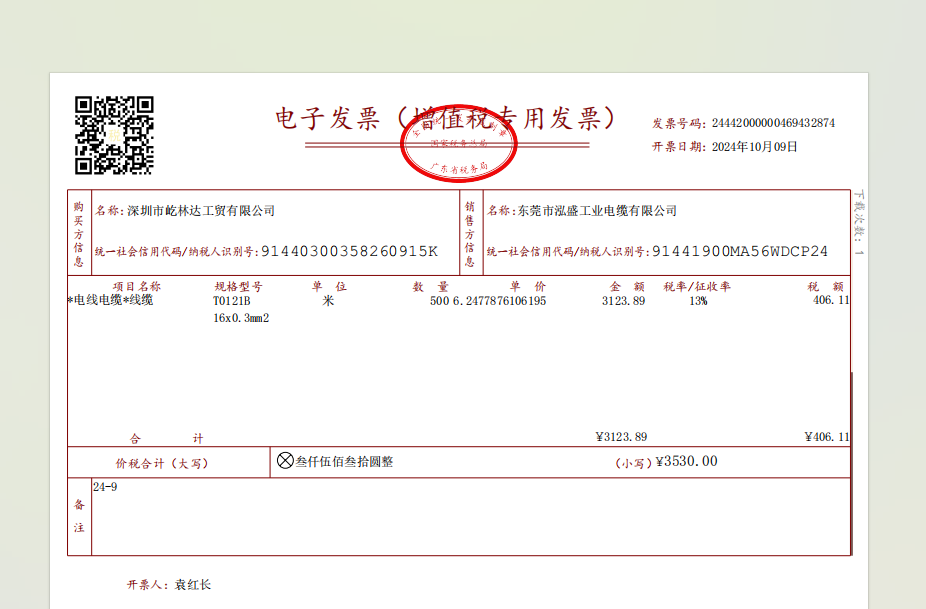The height and width of the screenshot is (609, 926).
Task: Click the total amount ¥3123.89
Action: [x=621, y=437]
